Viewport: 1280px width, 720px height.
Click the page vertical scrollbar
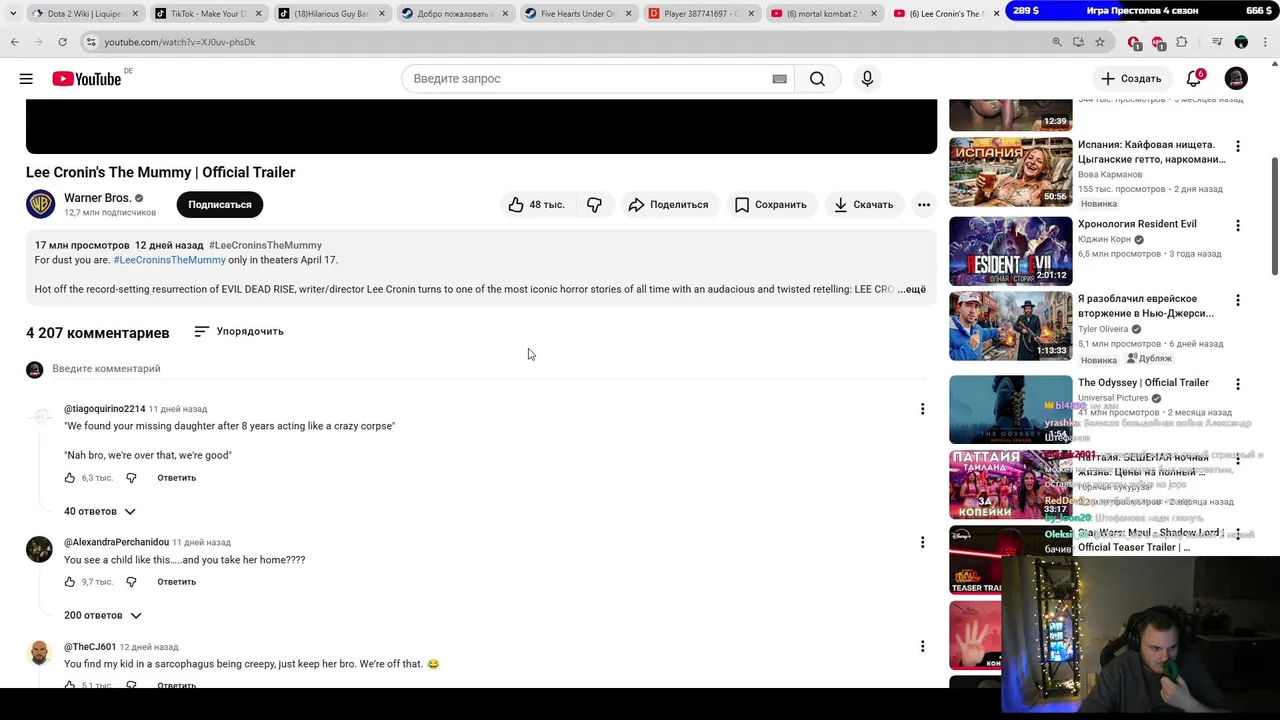tap(1274, 215)
